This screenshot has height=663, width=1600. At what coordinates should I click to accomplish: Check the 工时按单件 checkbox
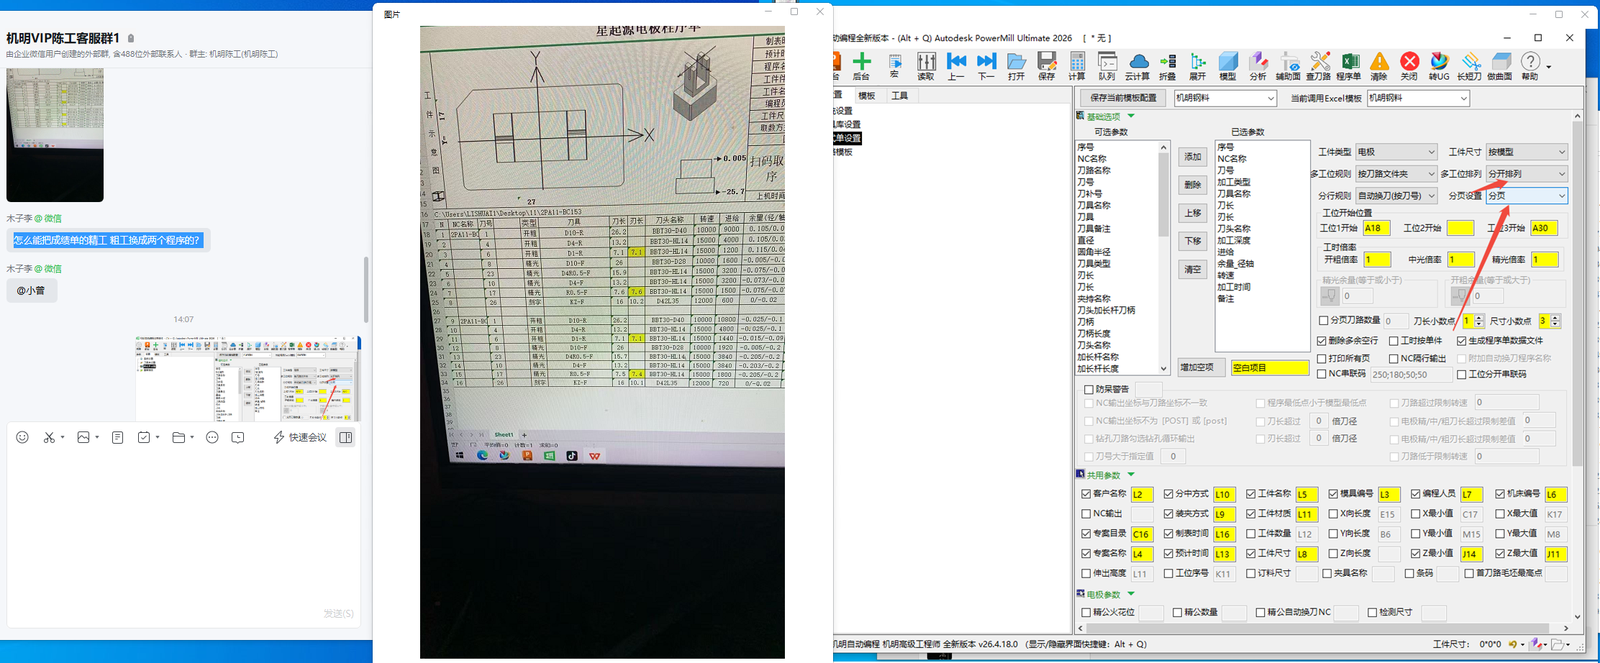[1394, 341]
